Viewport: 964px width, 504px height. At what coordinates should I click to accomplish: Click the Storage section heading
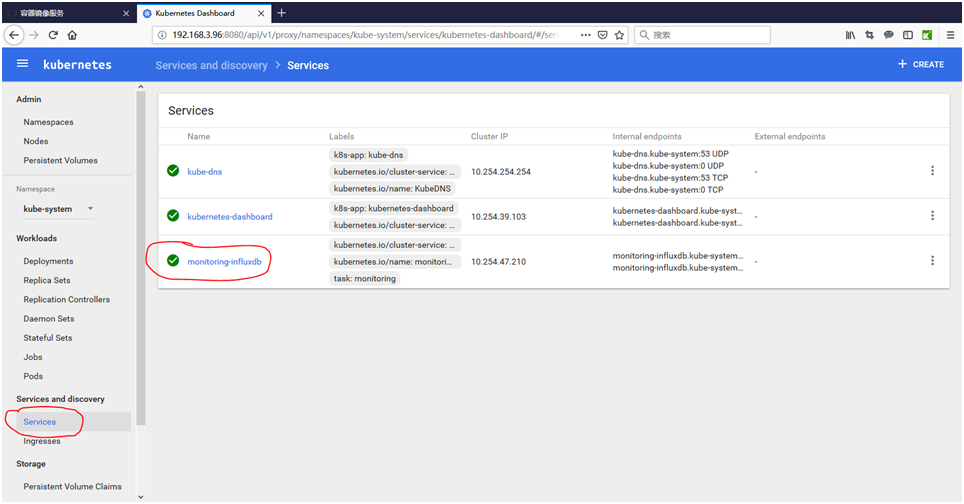tap(31, 463)
